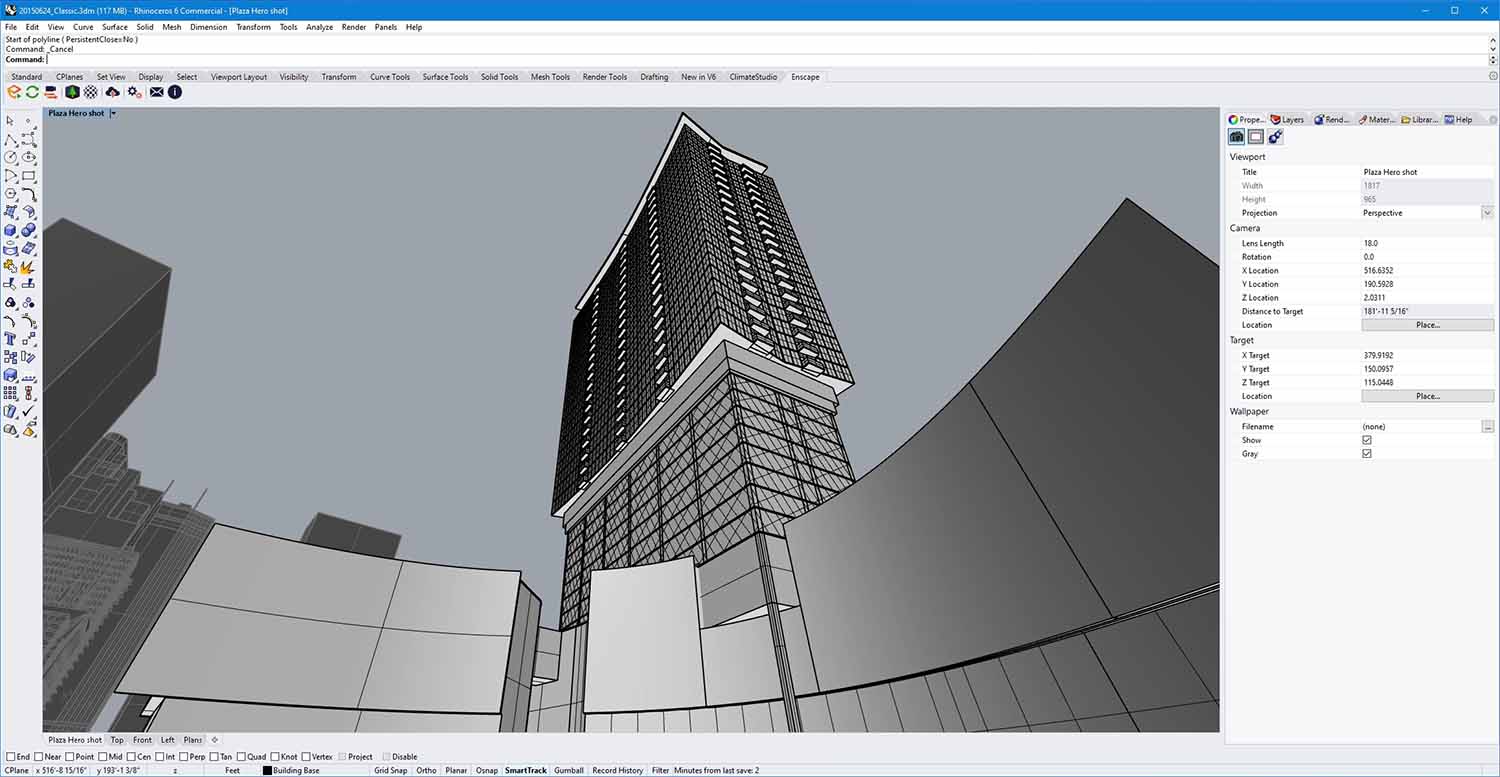Uncheck Gray under Wallpaper settings
Screen dimensions: 1500x777
(x=1367, y=453)
